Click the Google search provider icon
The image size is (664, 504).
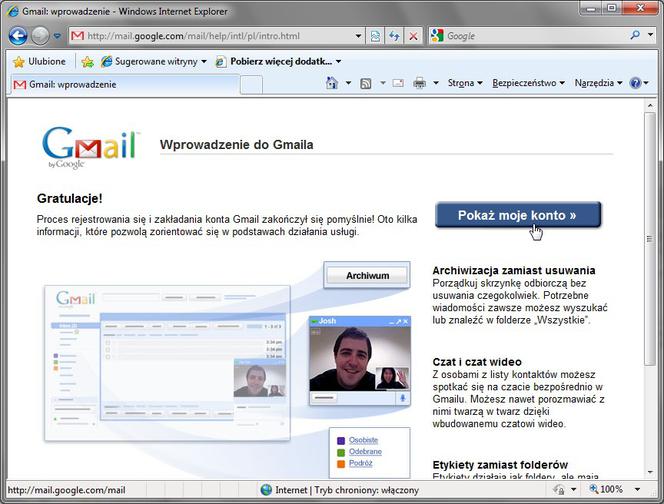tap(437, 36)
